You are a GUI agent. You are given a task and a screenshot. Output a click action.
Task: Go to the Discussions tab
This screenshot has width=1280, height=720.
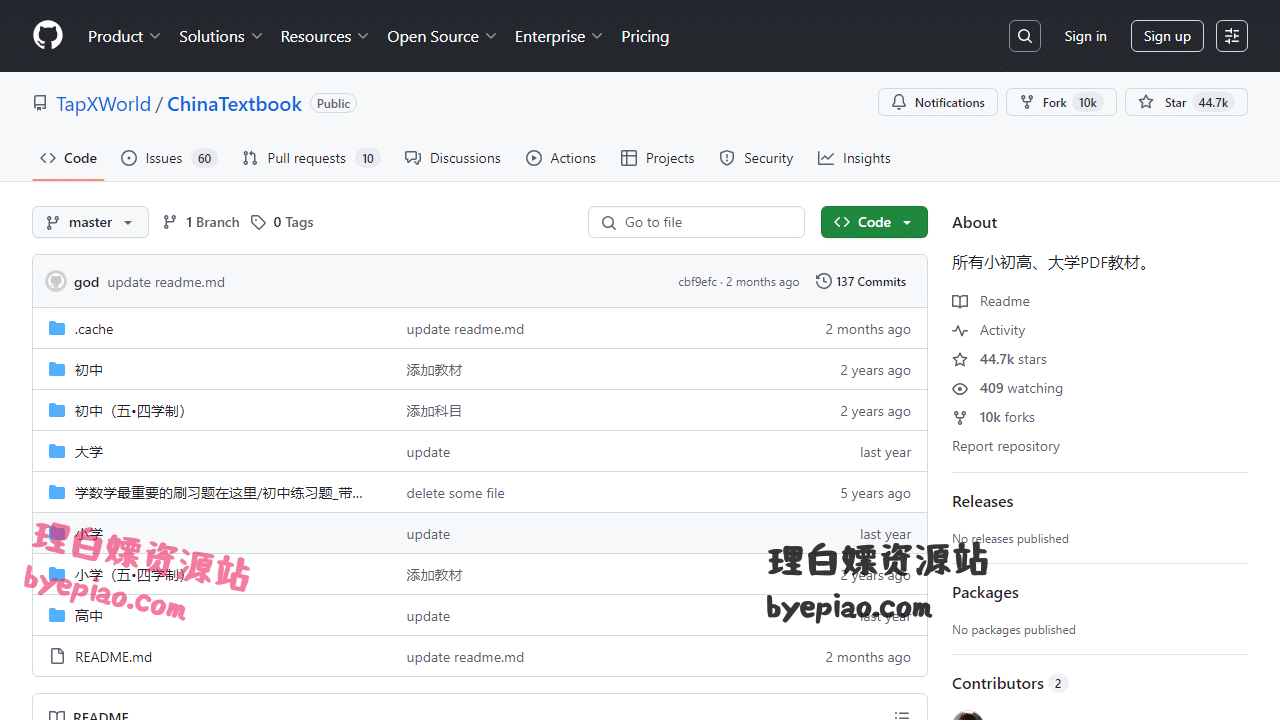(453, 158)
